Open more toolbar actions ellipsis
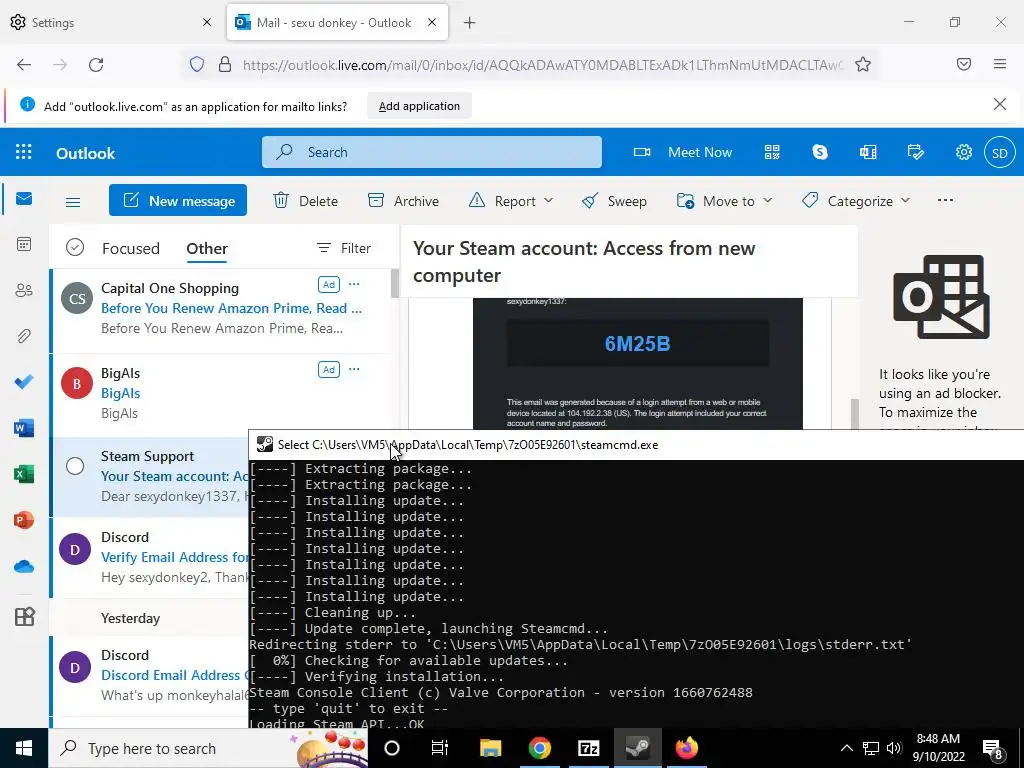This screenshot has height=768, width=1024. 945,200
